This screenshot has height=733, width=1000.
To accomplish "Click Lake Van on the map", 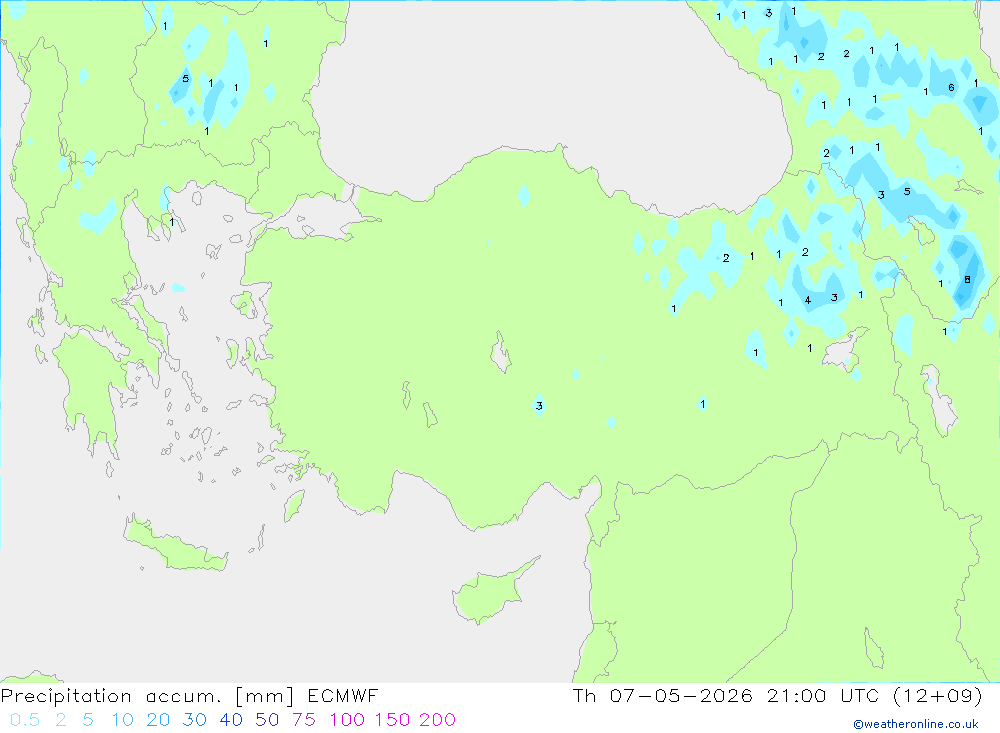I will 844,351.
